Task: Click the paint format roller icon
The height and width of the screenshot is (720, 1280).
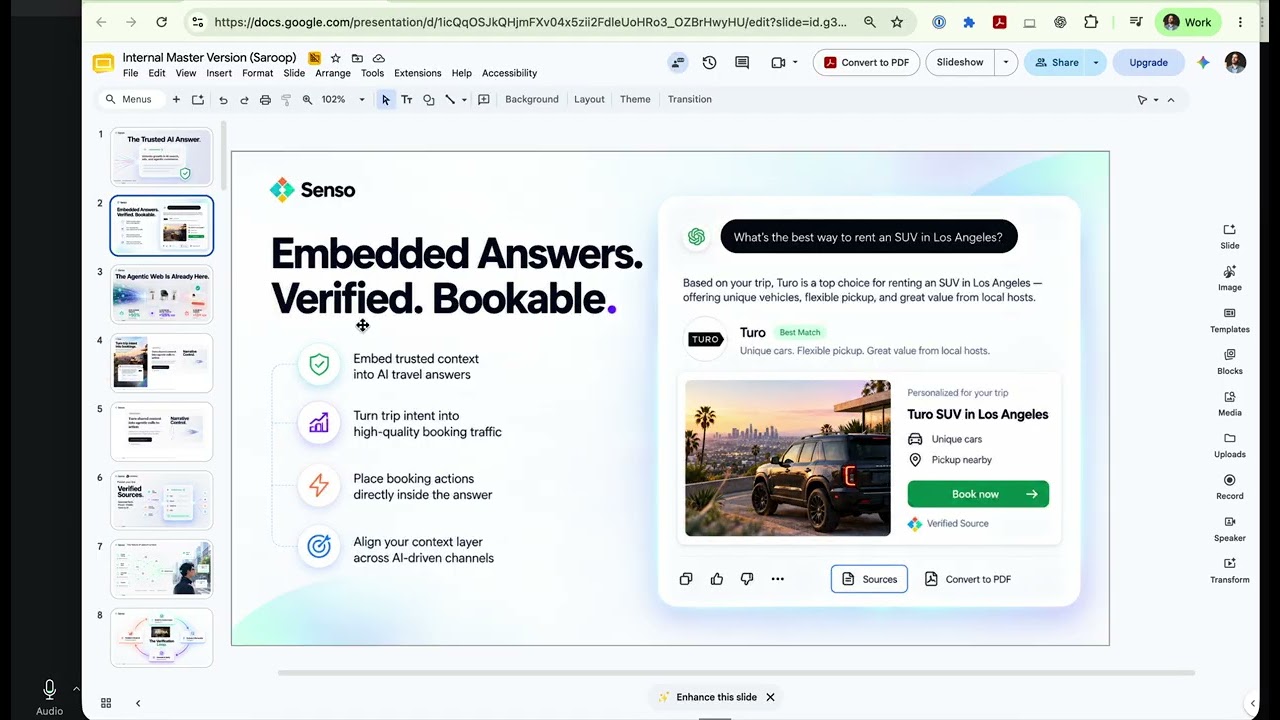Action: (286, 100)
